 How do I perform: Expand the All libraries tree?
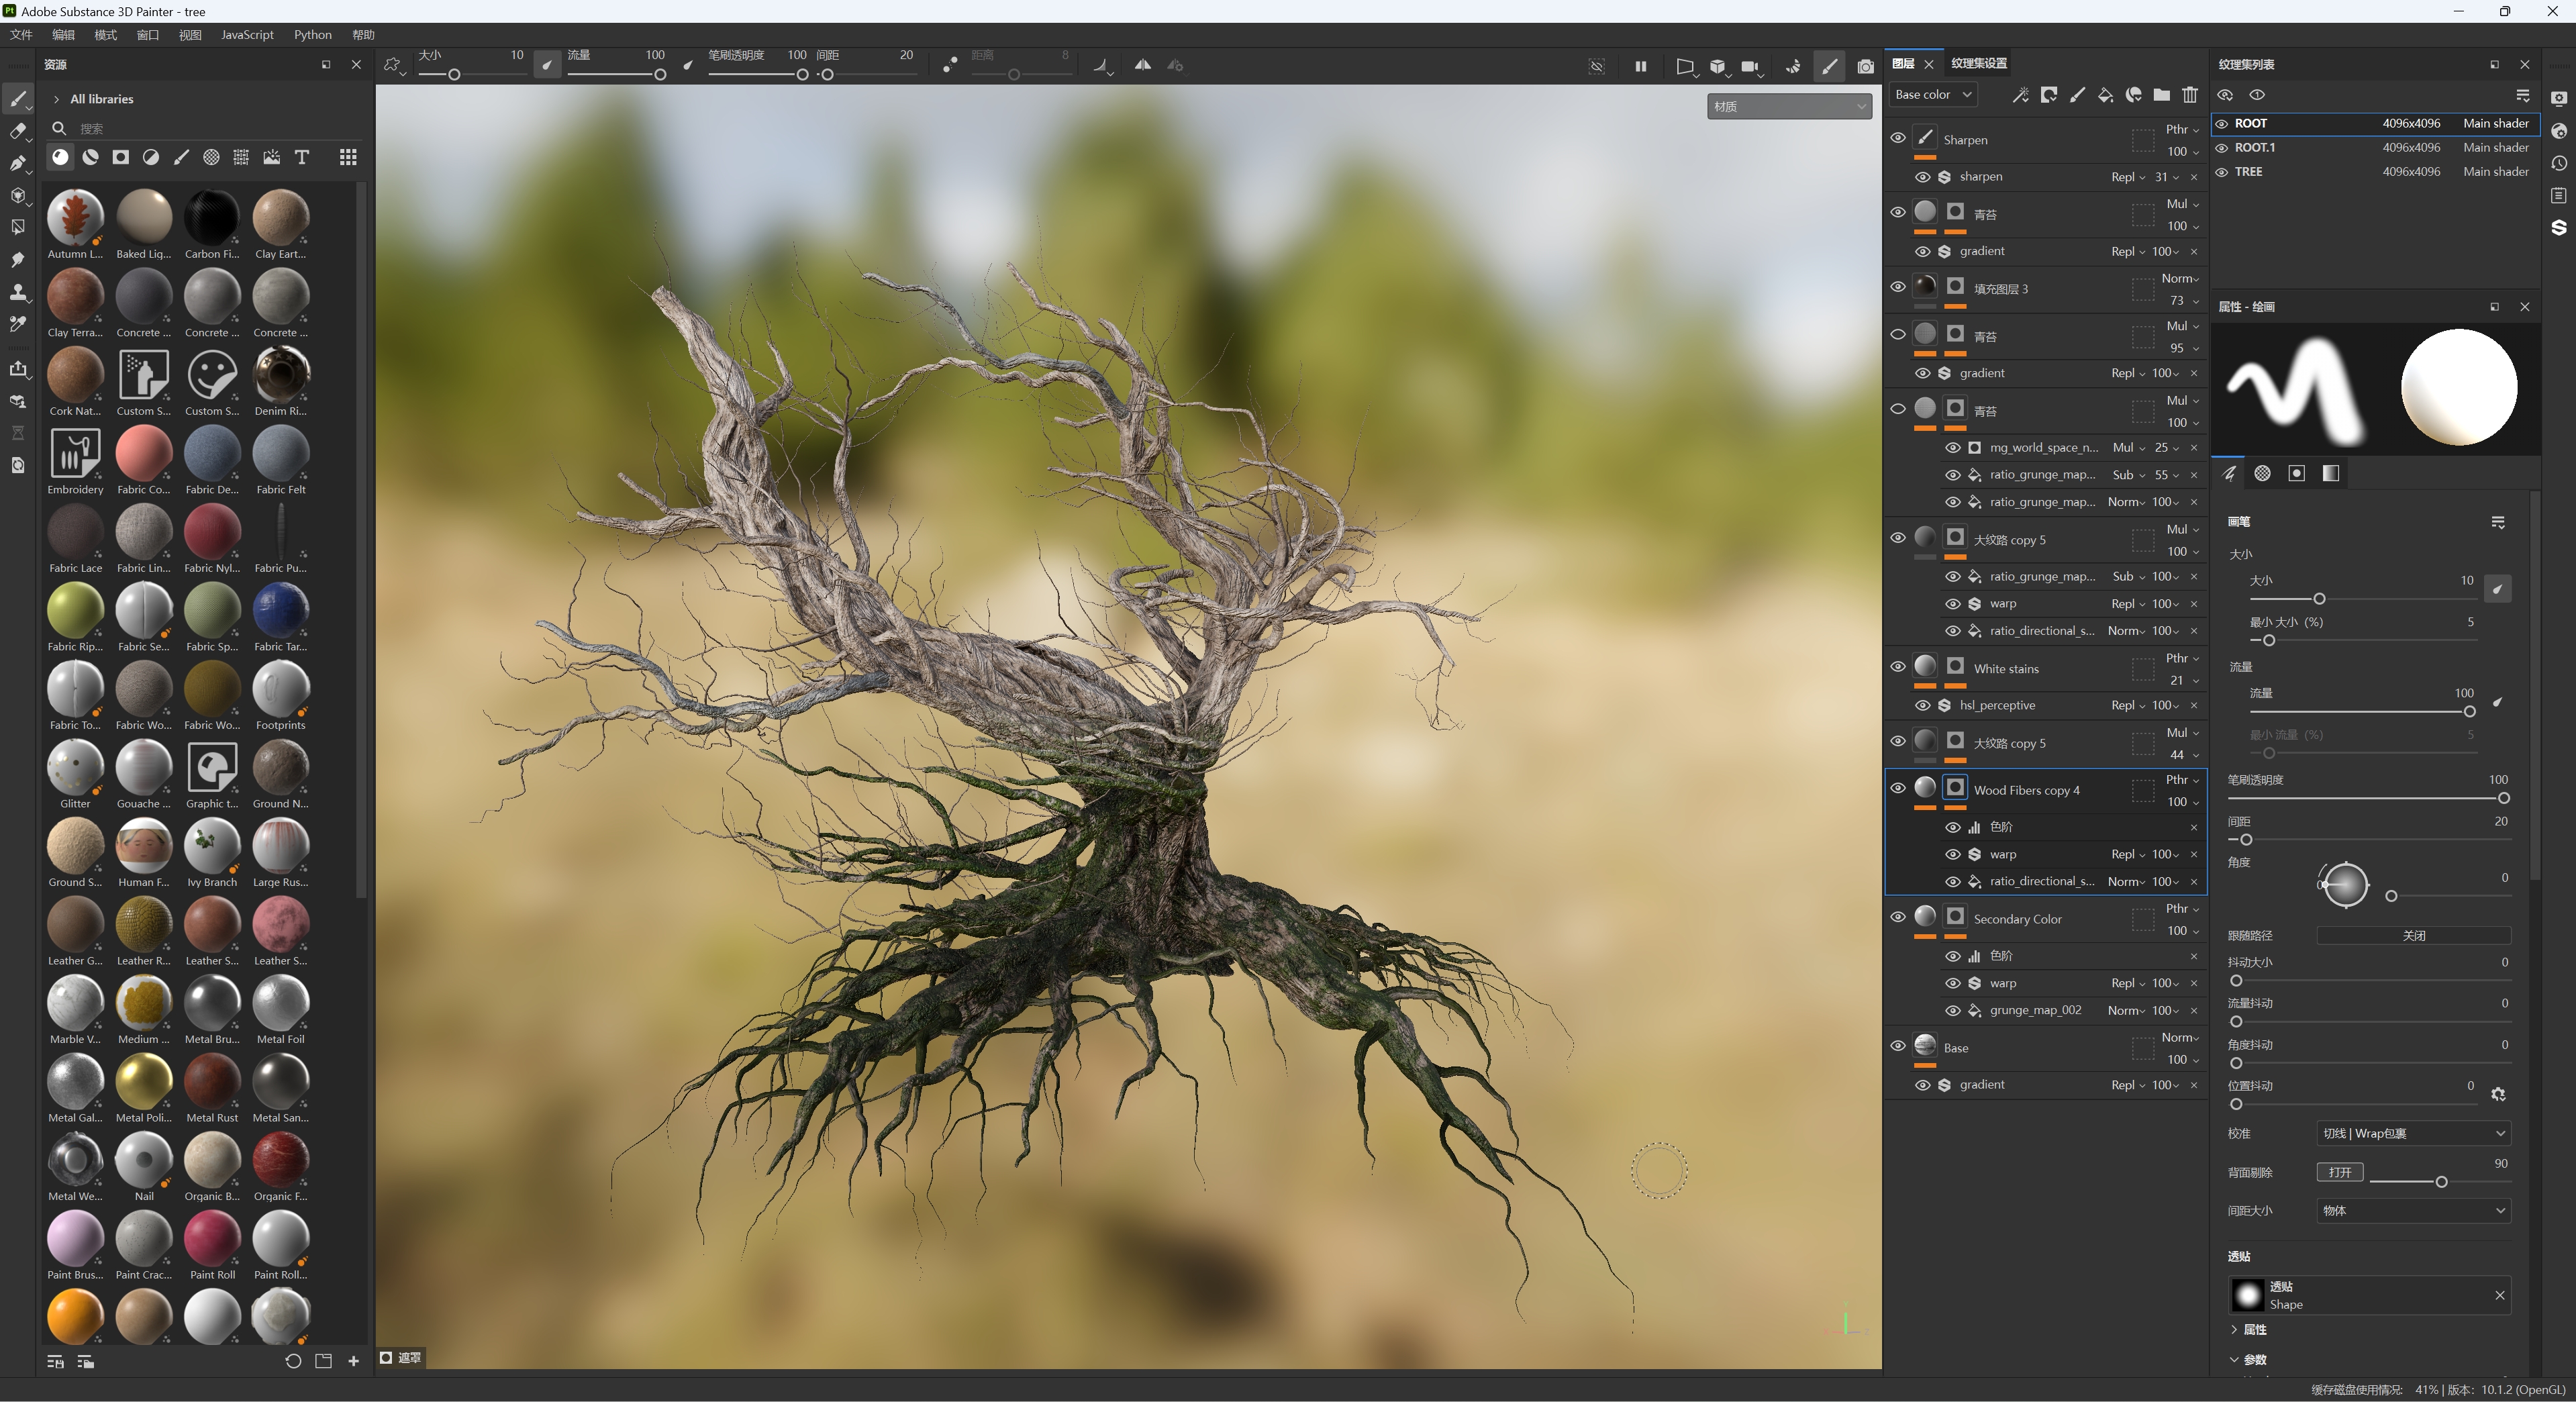(57, 99)
